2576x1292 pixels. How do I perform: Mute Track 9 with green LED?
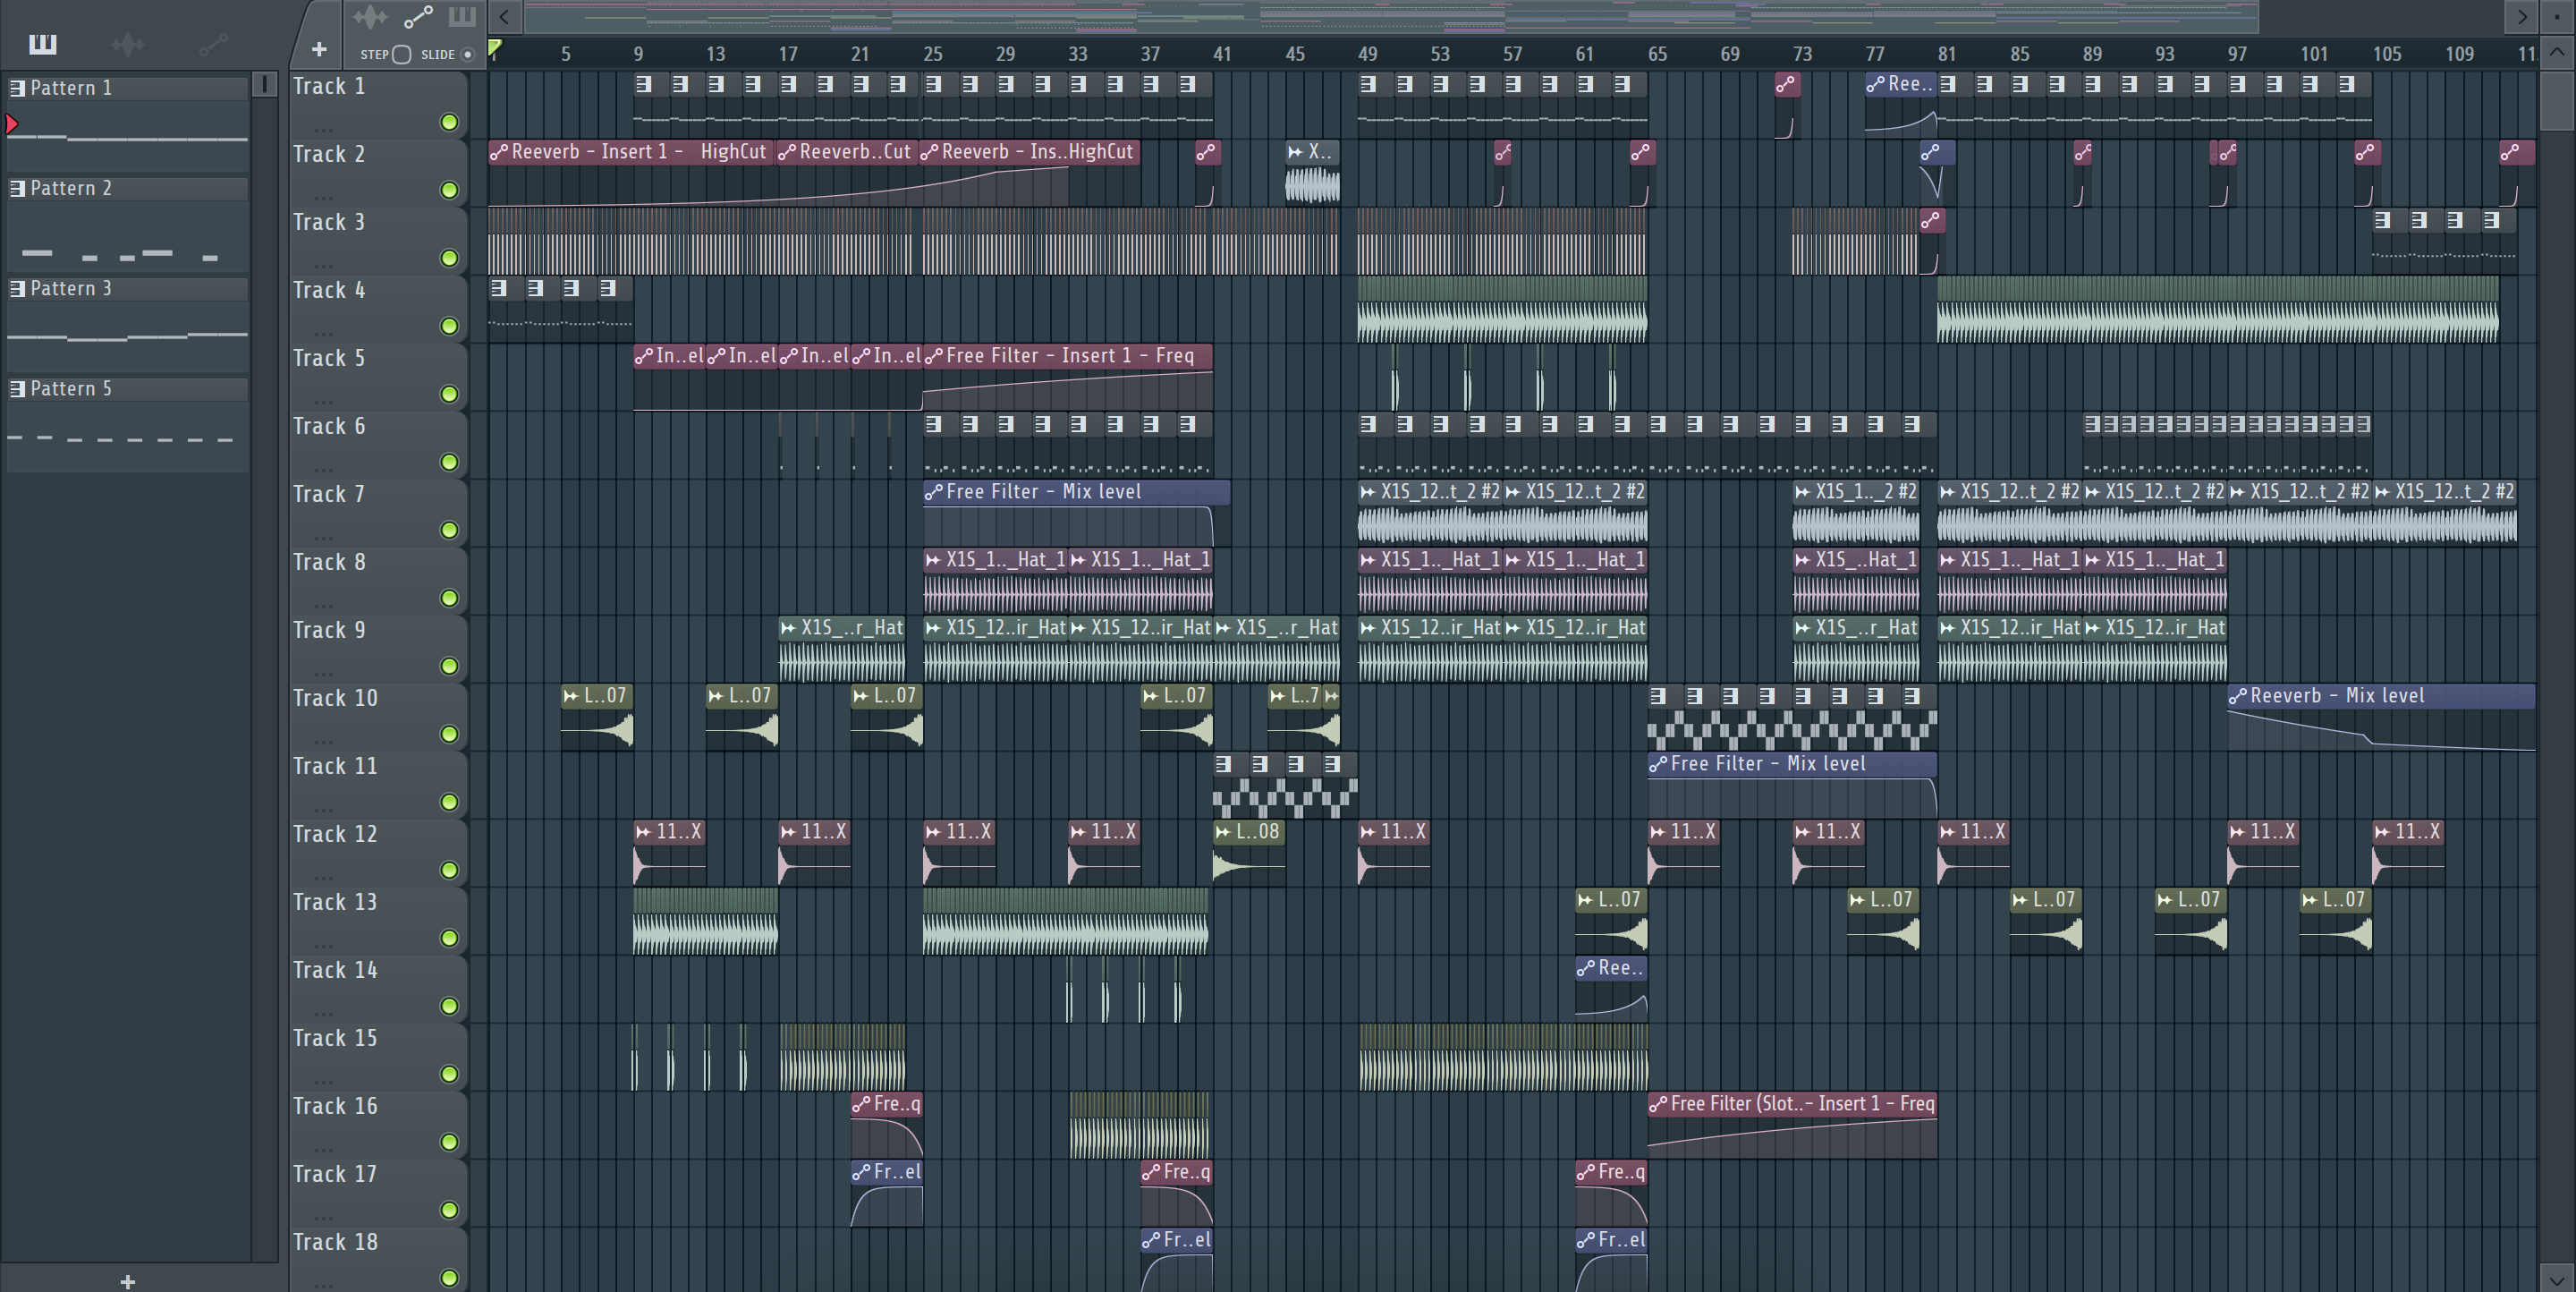[450, 666]
